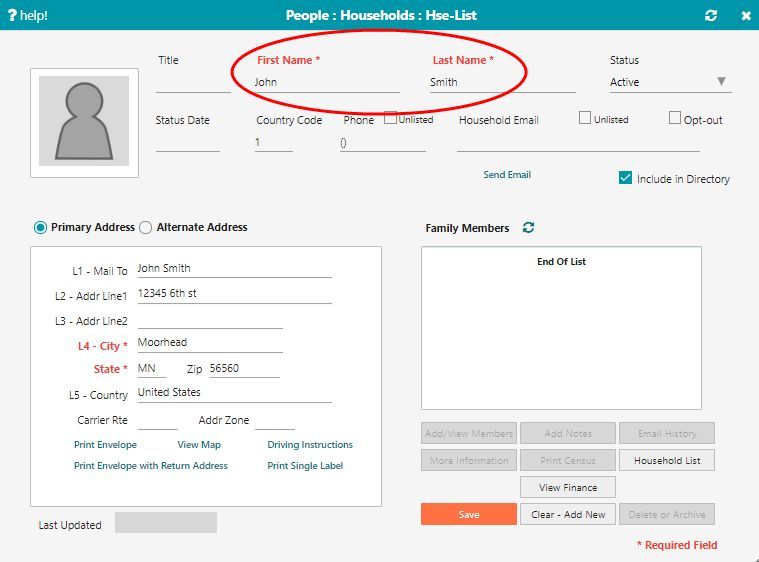759x562 pixels.
Task: Click the L5 Country field
Action: (x=234, y=393)
